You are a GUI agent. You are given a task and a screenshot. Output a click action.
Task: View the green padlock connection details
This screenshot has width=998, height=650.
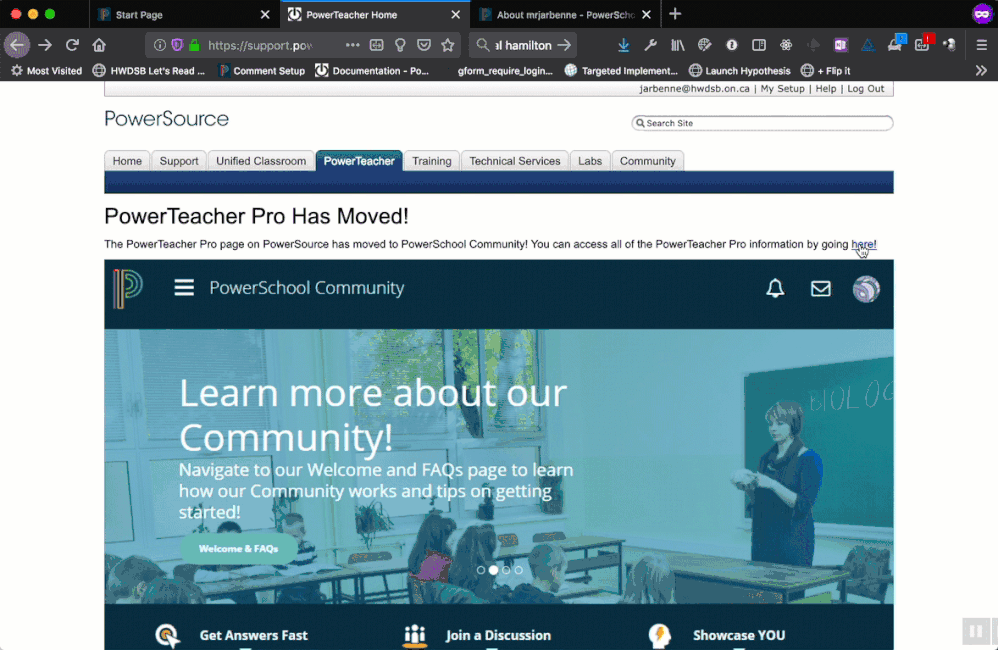pos(194,45)
